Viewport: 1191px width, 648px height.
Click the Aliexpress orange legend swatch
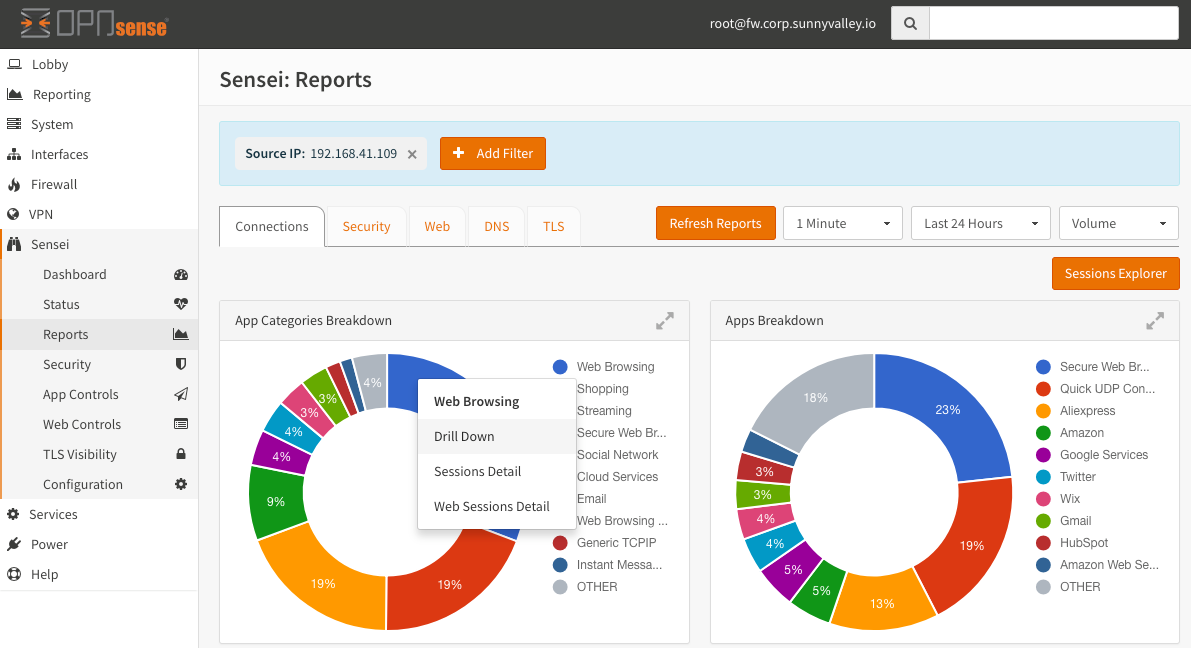pyautogui.click(x=1043, y=411)
